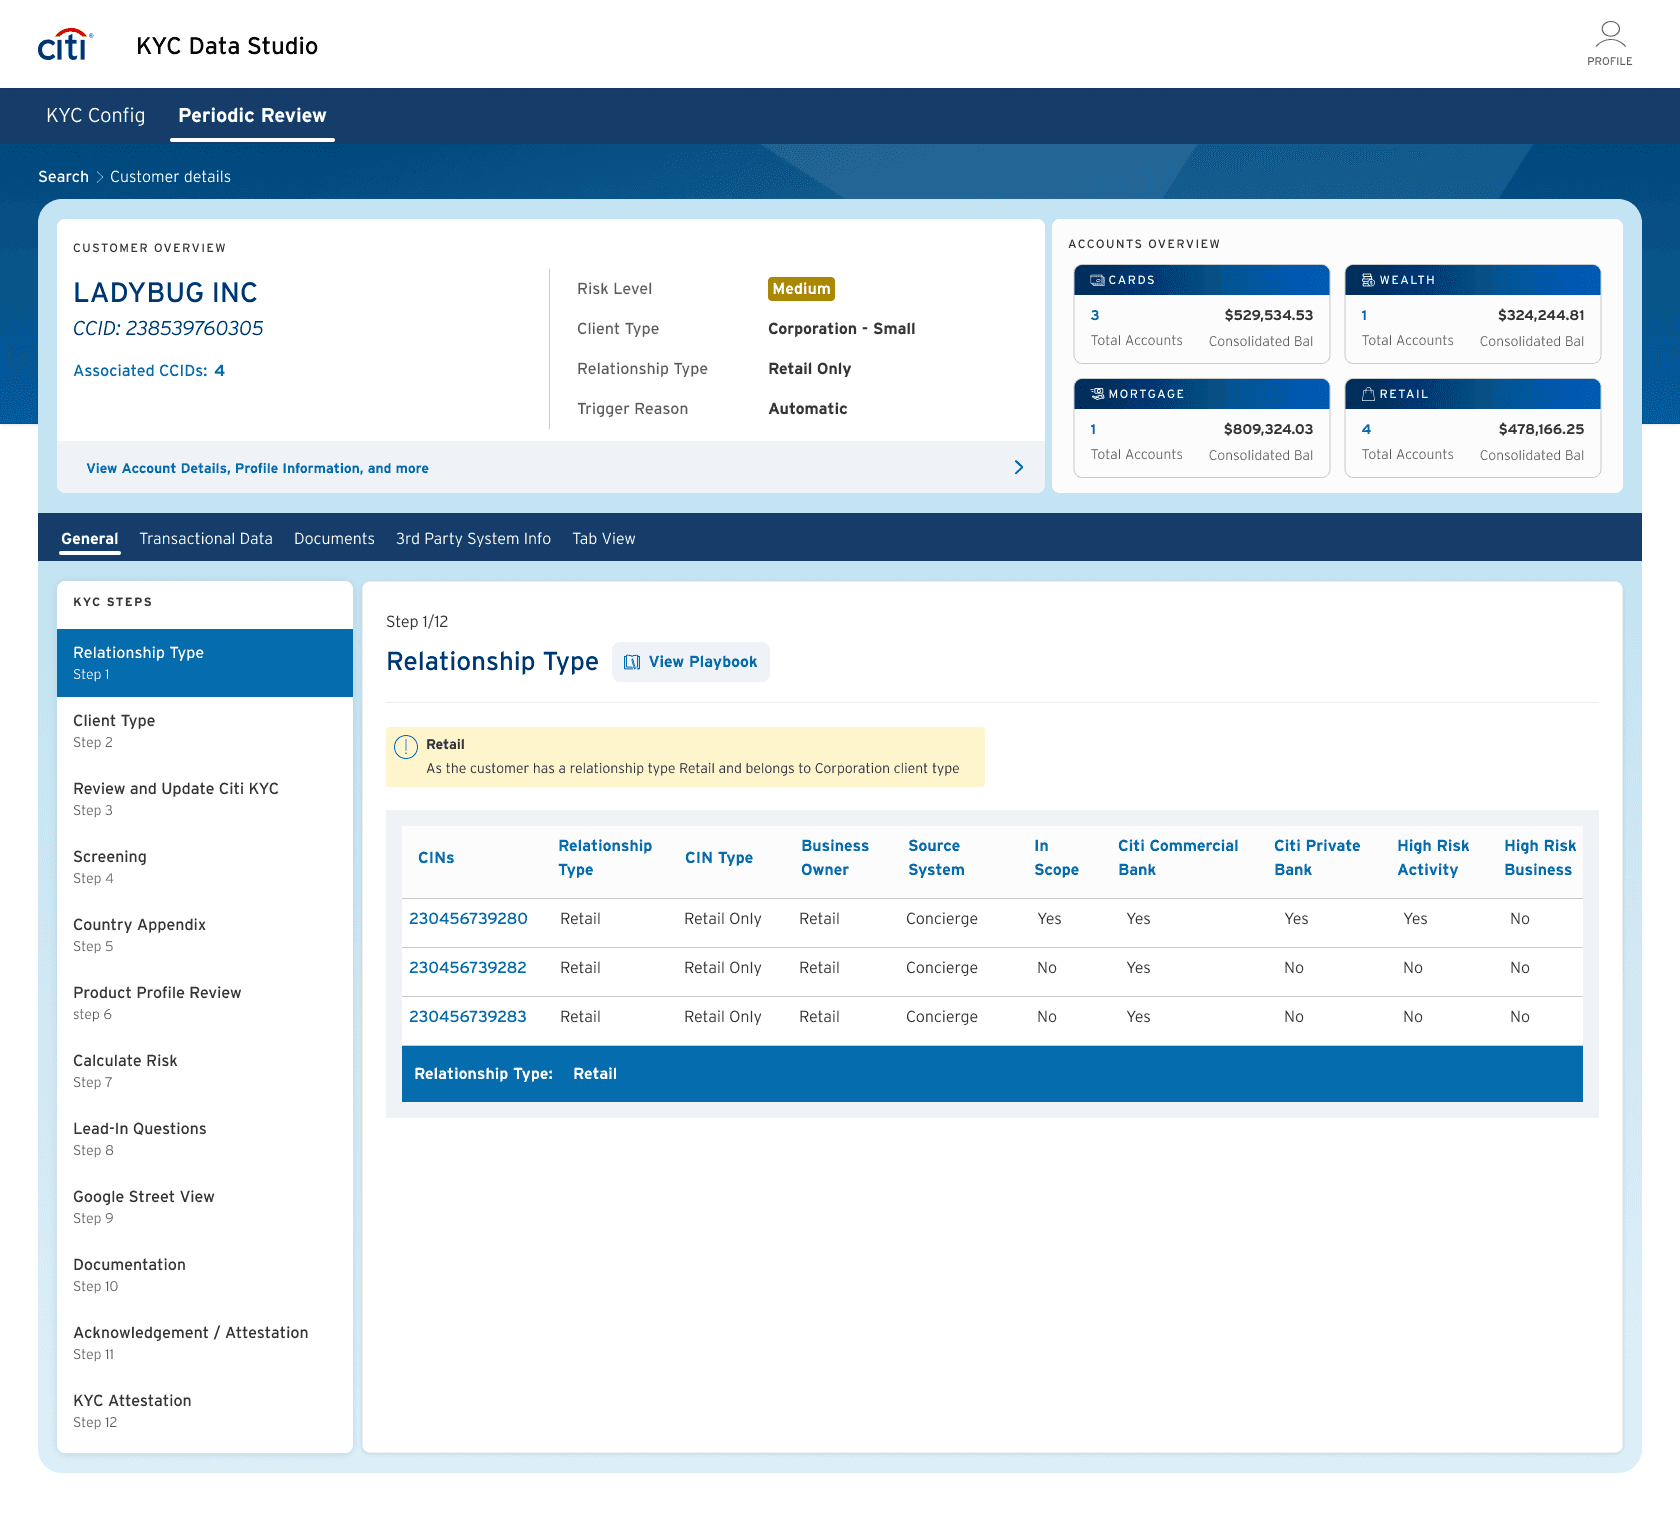Open the KYC Config tab
This screenshot has height=1529, width=1680.
coord(96,115)
